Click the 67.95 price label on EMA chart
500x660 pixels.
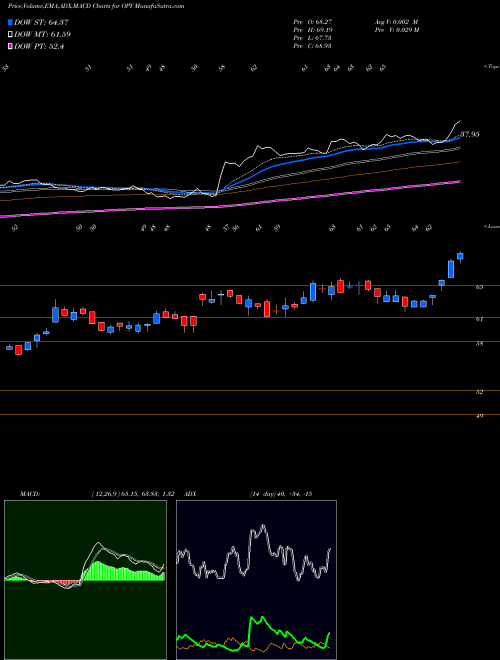(470, 134)
